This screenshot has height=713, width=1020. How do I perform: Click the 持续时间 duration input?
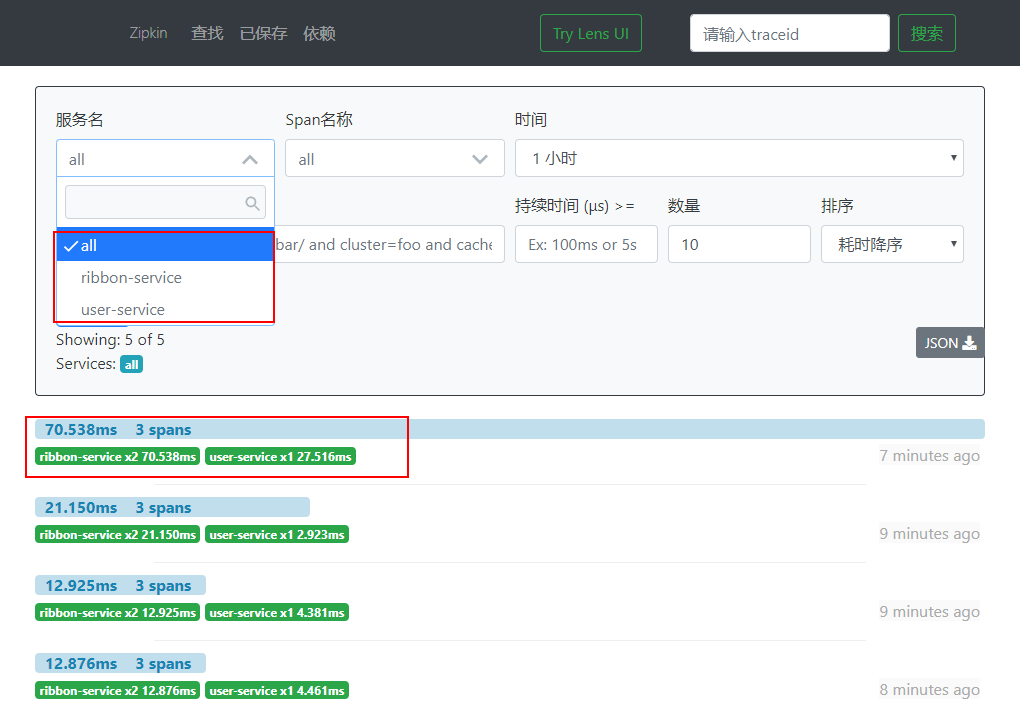click(586, 245)
